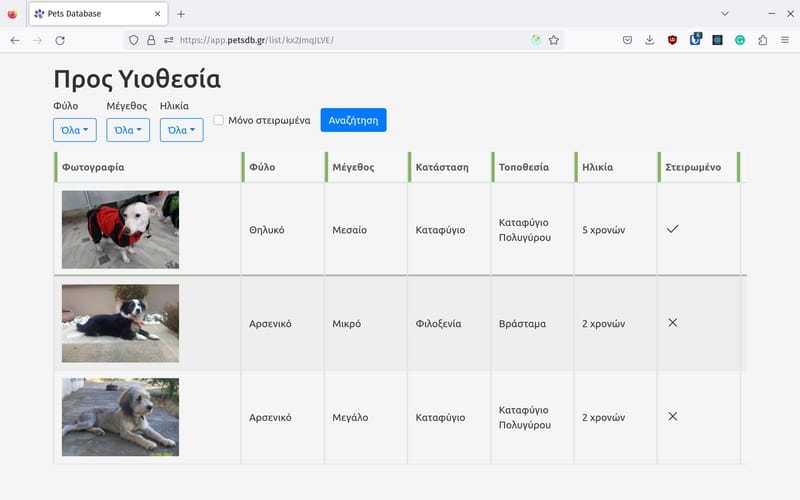
Task: Expand the Ηλικία Όλα dropdown
Action: [x=182, y=130]
